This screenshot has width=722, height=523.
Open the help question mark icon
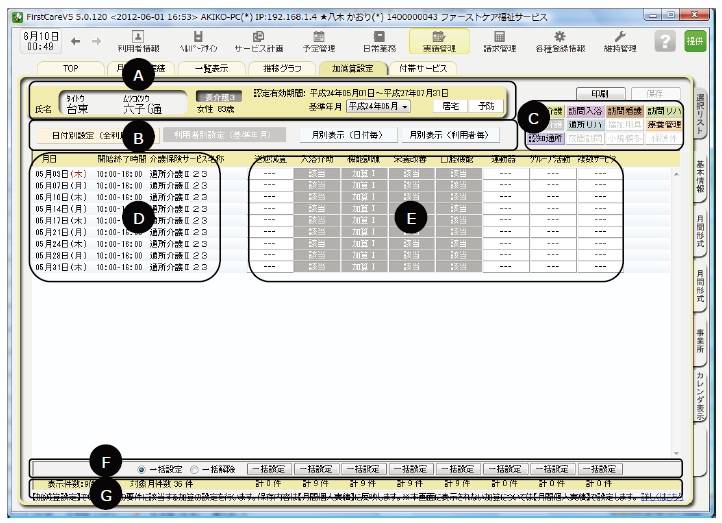(664, 39)
